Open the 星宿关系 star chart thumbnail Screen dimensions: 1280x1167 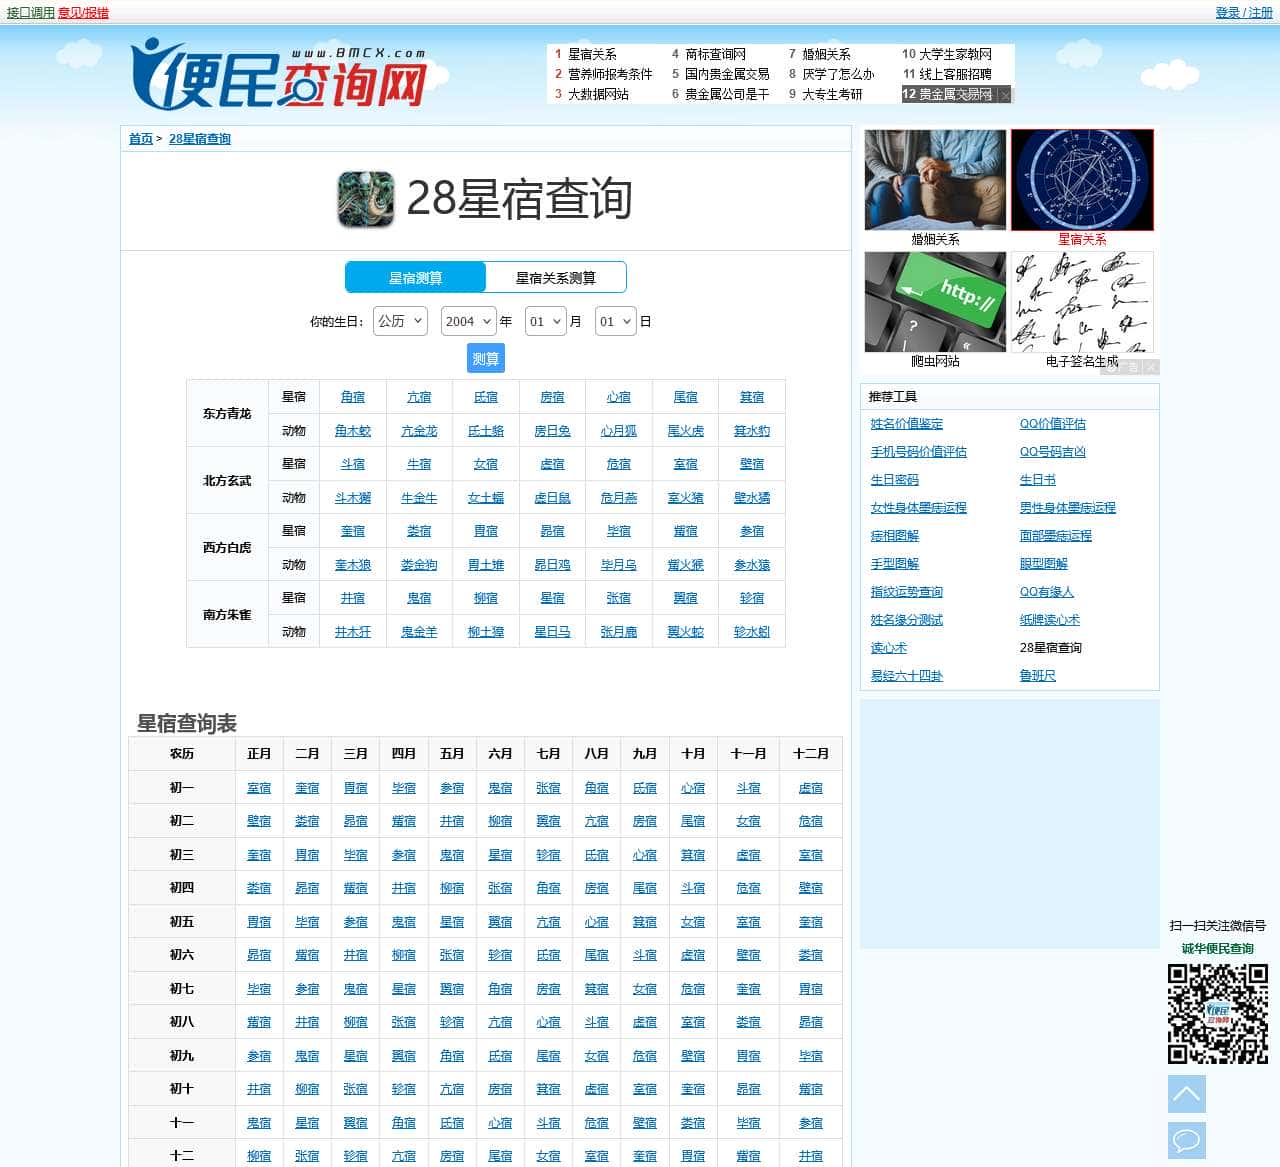click(x=1082, y=180)
